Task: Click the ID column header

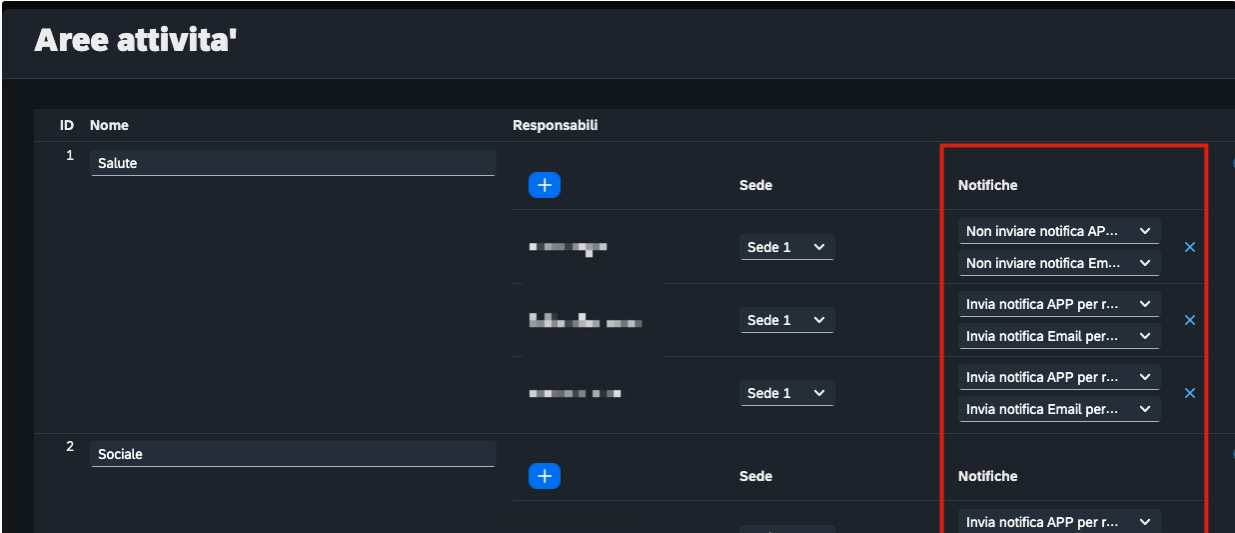Action: tap(67, 125)
